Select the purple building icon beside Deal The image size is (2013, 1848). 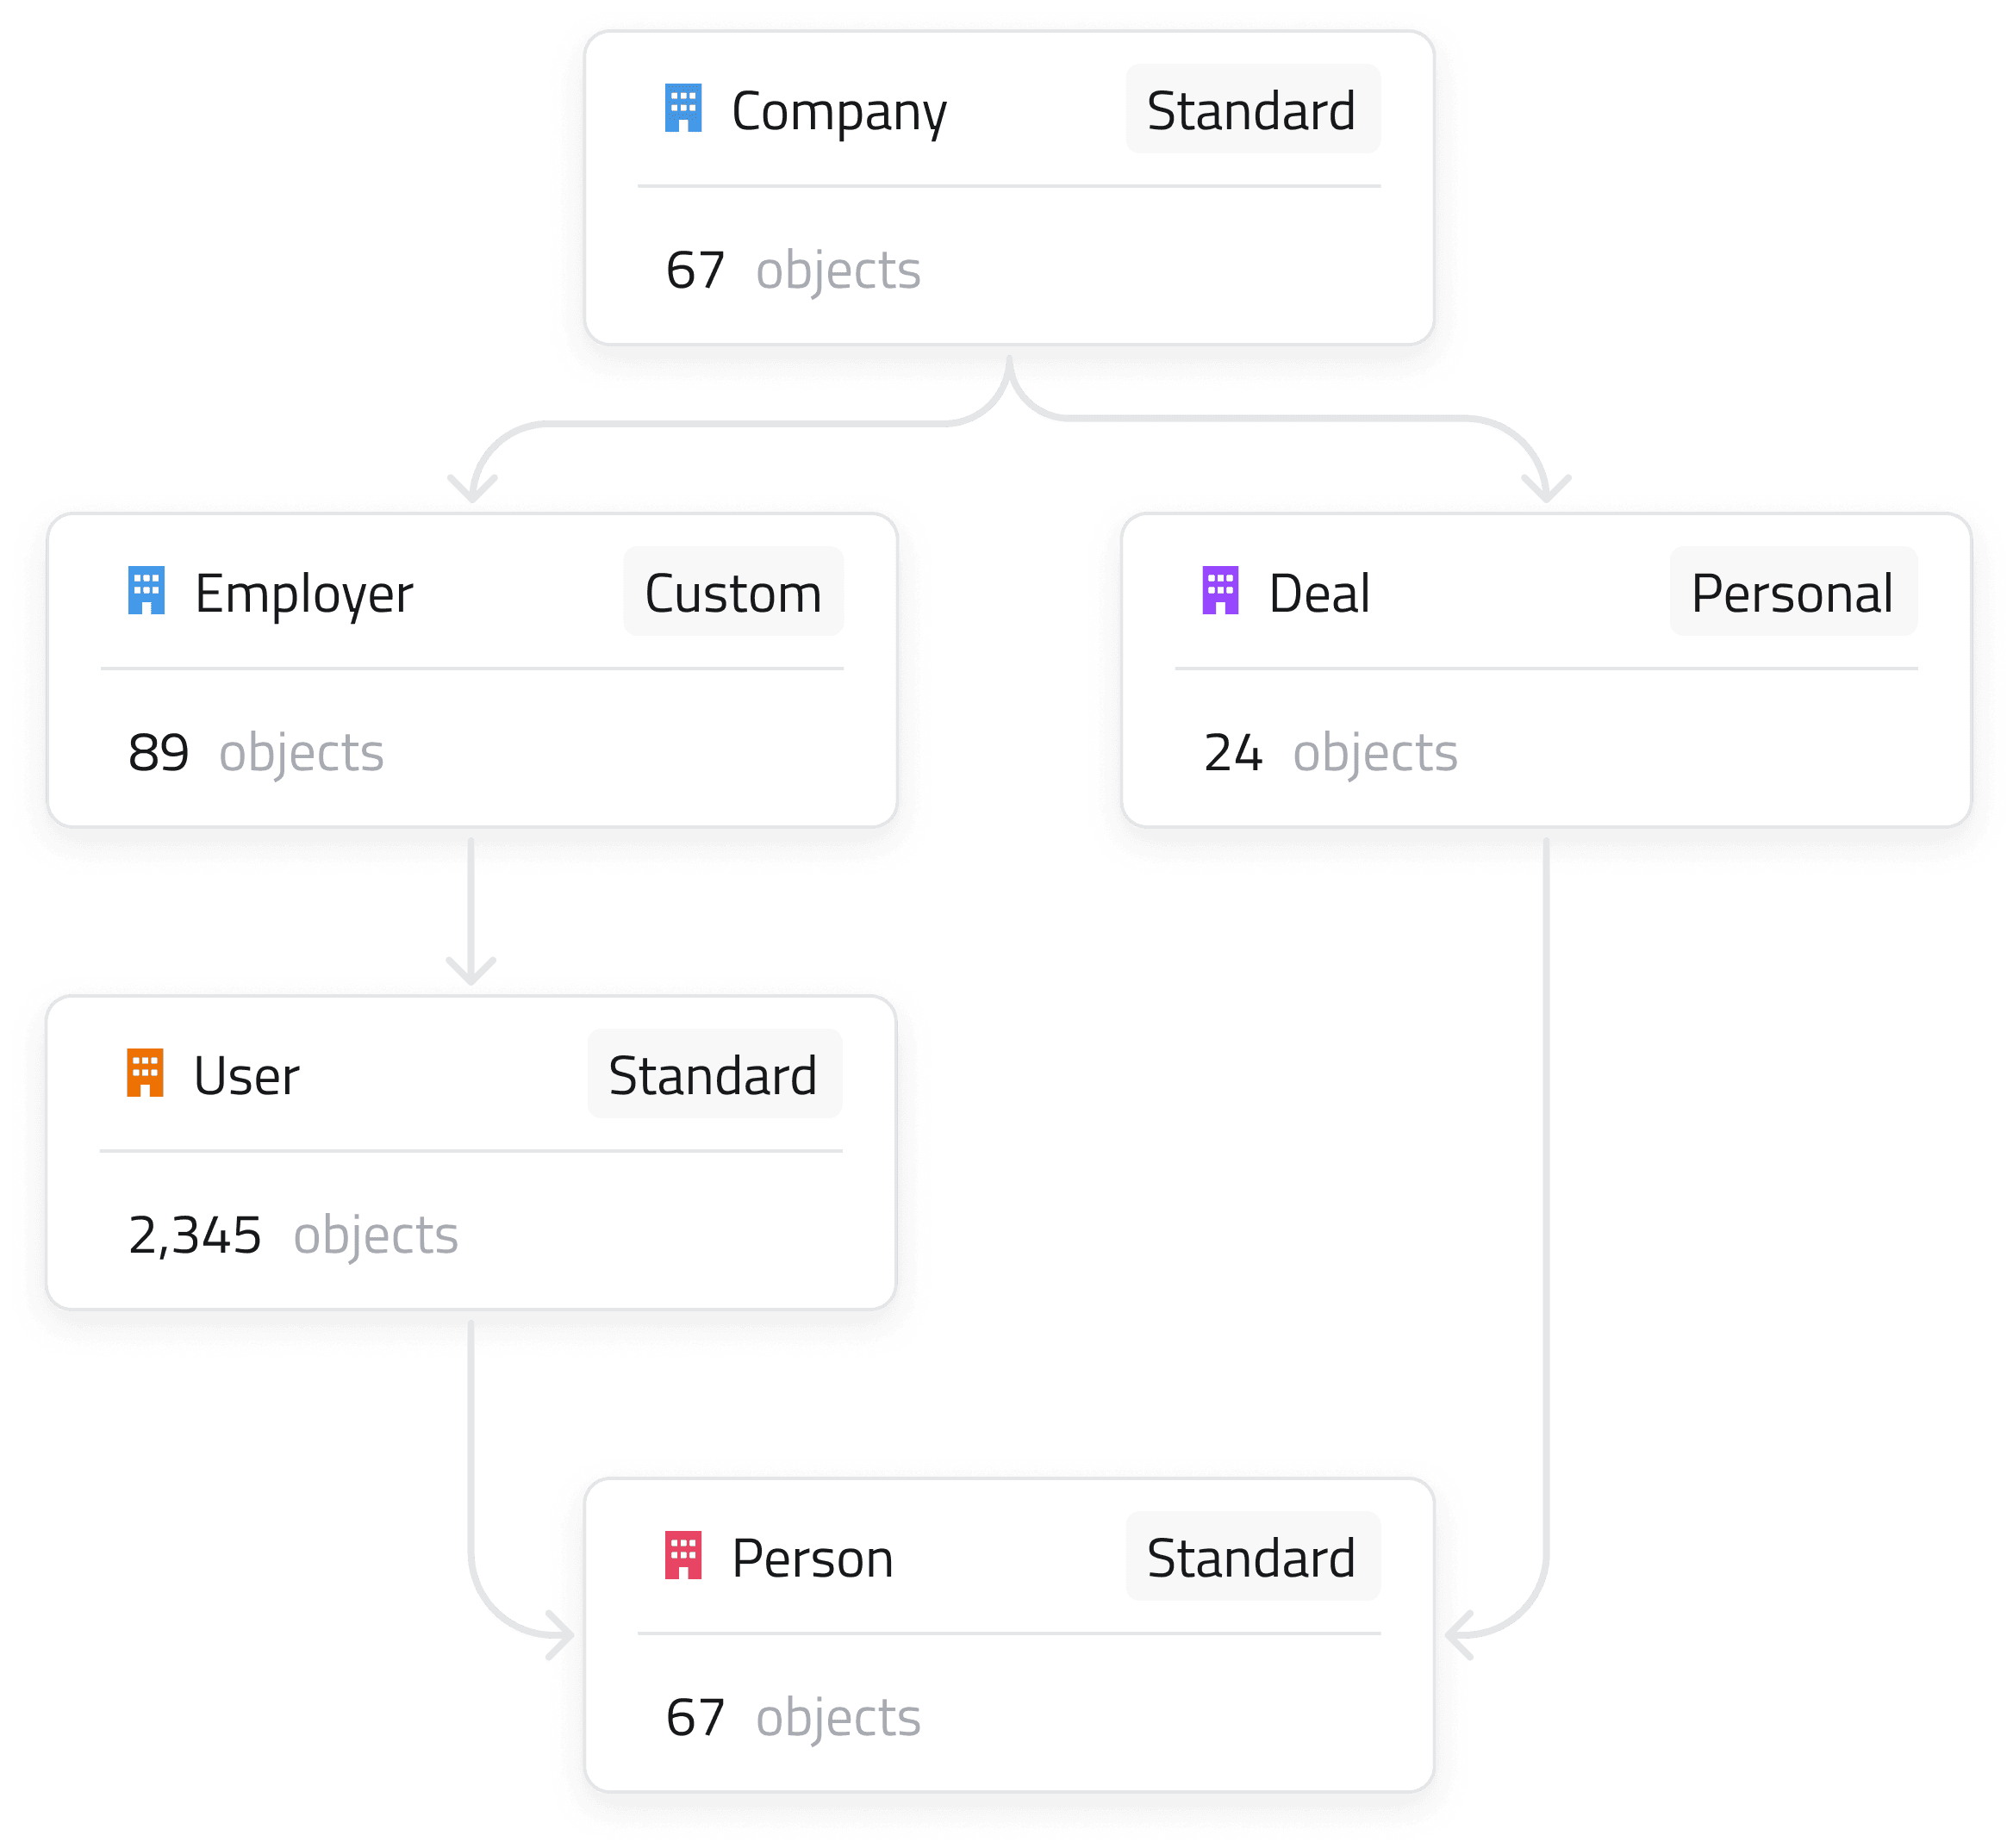(x=1220, y=591)
